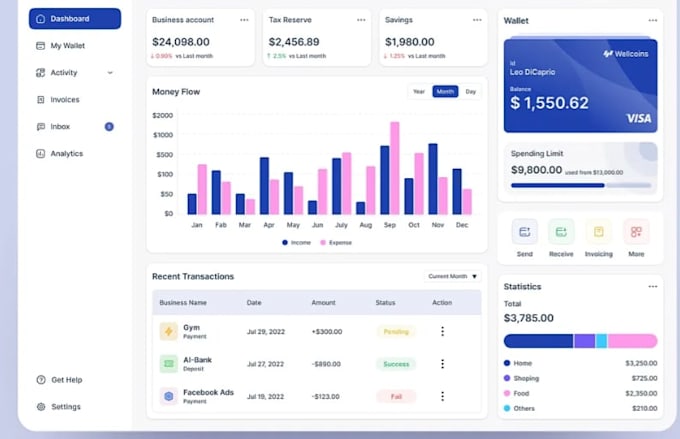The height and width of the screenshot is (439, 680).
Task: Expand the Activity submenu chevron
Action: (110, 72)
